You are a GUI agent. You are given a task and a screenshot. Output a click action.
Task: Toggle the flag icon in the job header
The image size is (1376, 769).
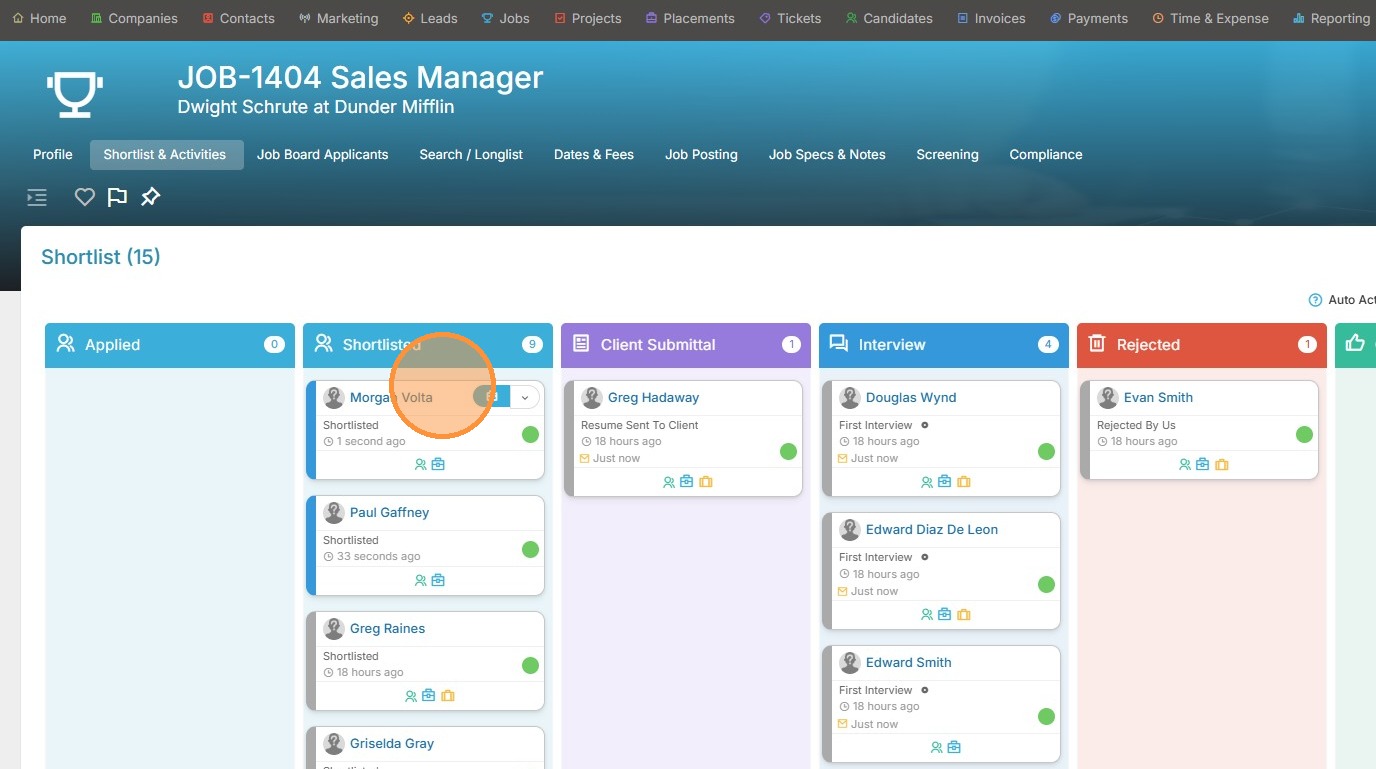[x=117, y=197]
